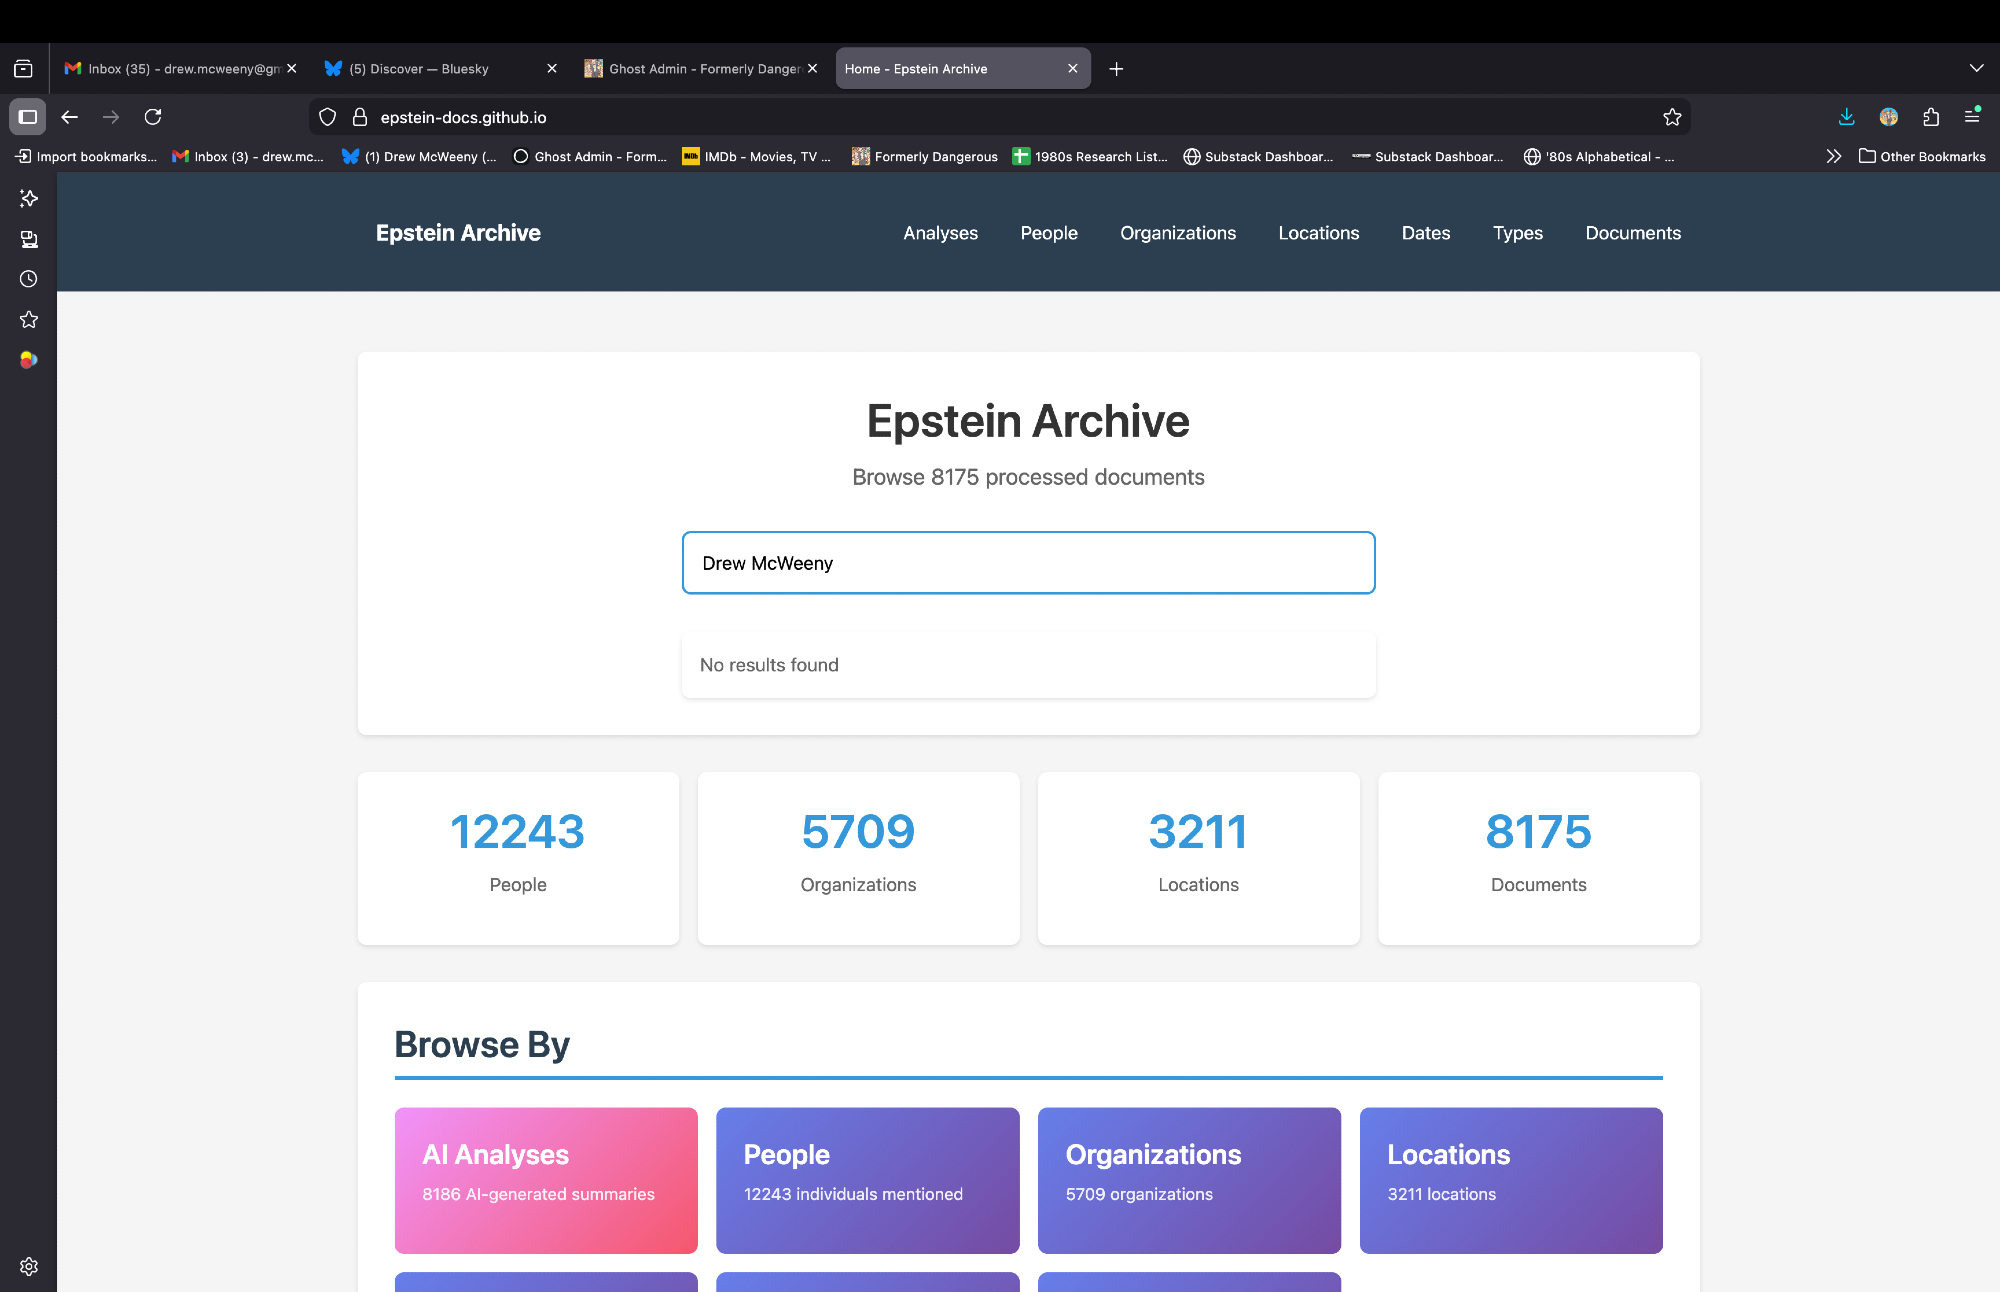Bookmark this page with star icon
This screenshot has width=2000, height=1292.
(x=1672, y=117)
